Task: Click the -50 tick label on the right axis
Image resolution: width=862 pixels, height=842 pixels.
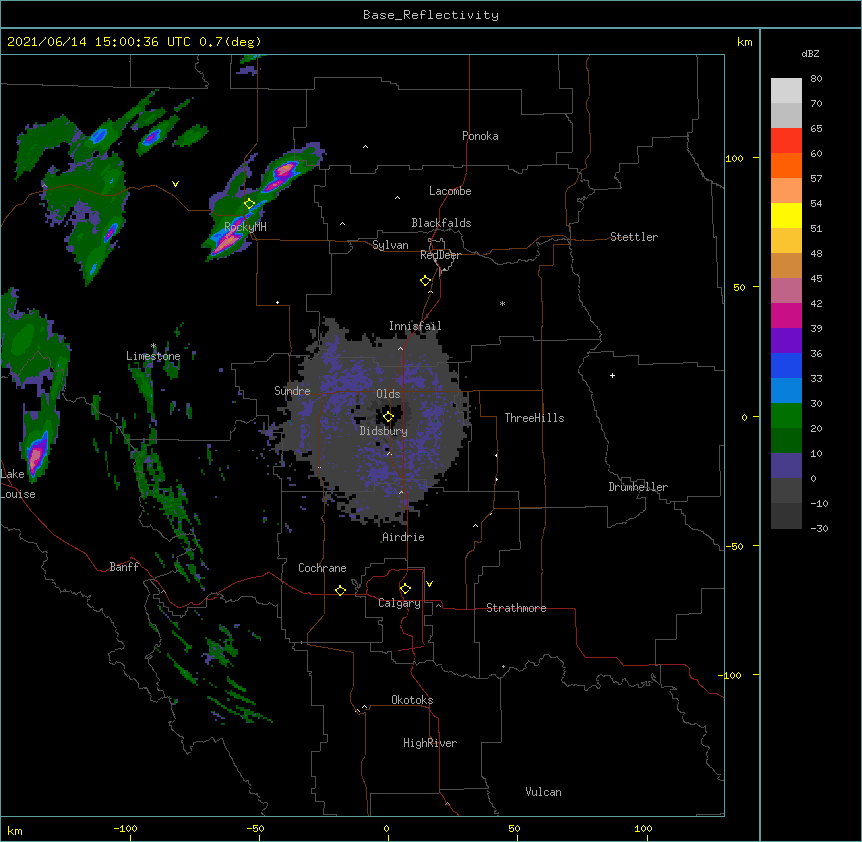Action: tap(734, 546)
